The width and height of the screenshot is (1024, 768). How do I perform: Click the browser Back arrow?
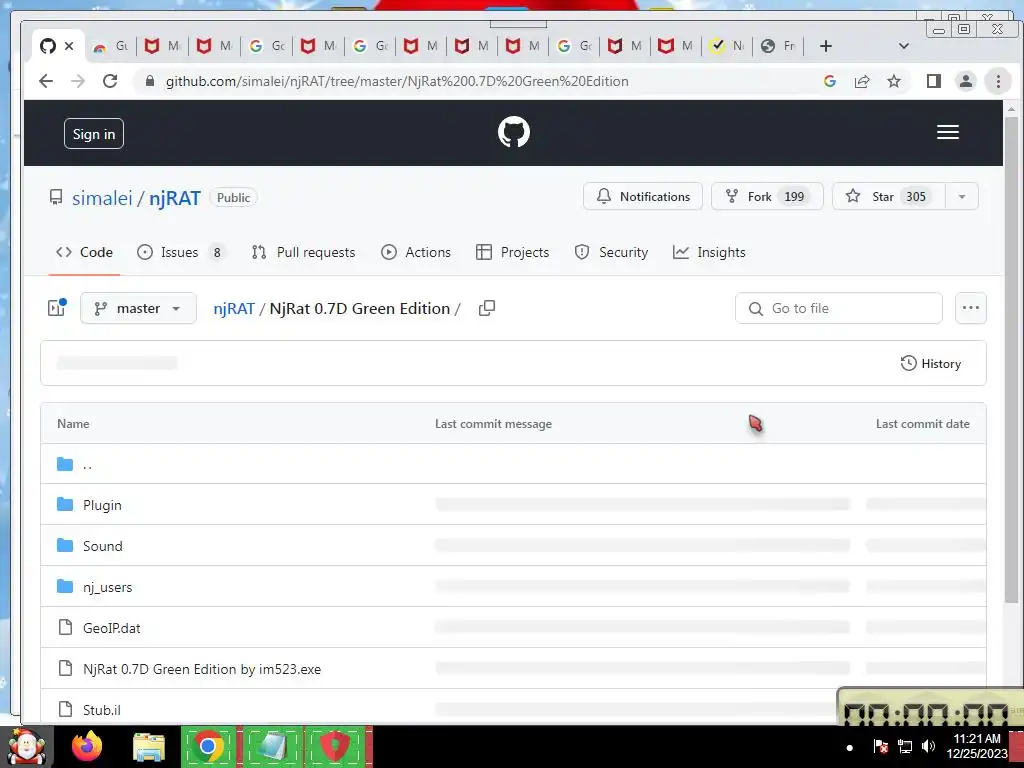(x=46, y=81)
